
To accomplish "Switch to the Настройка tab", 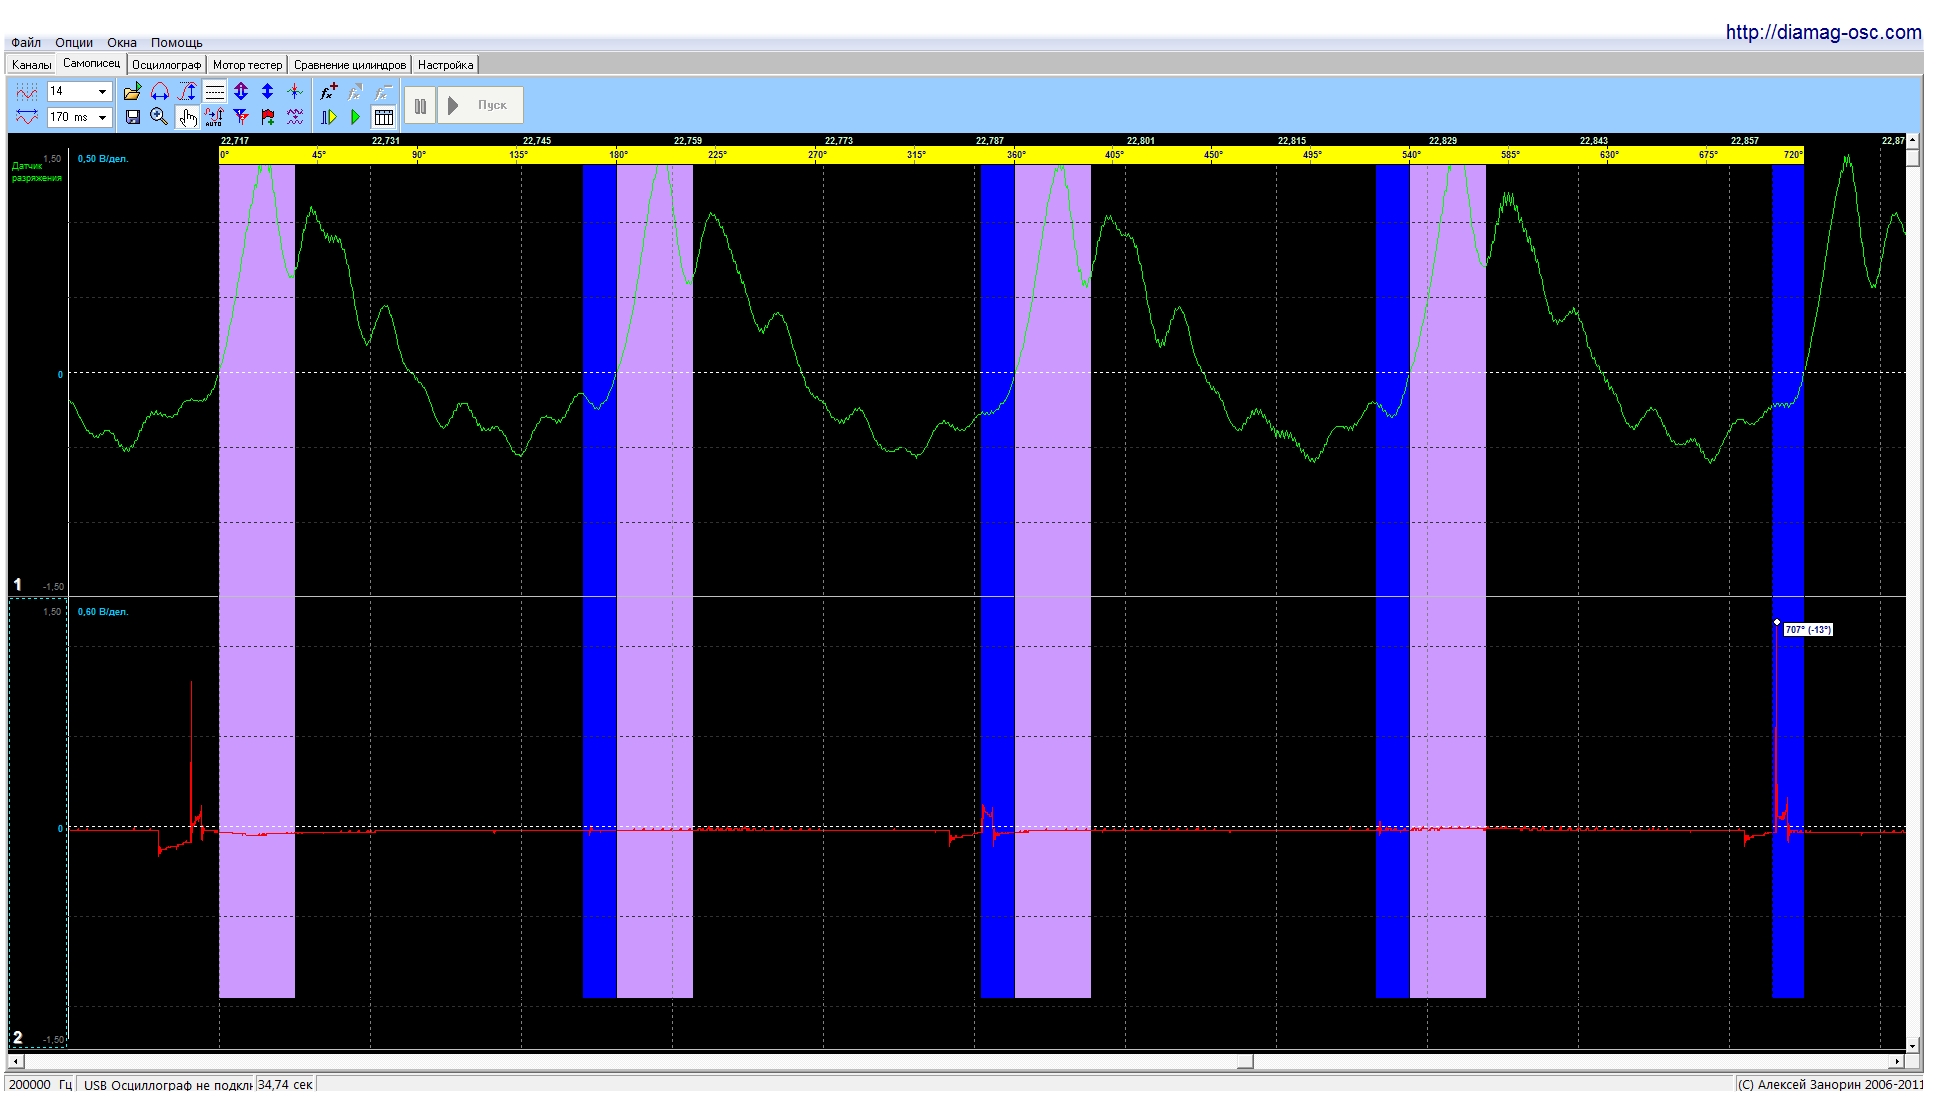I will pos(445,65).
